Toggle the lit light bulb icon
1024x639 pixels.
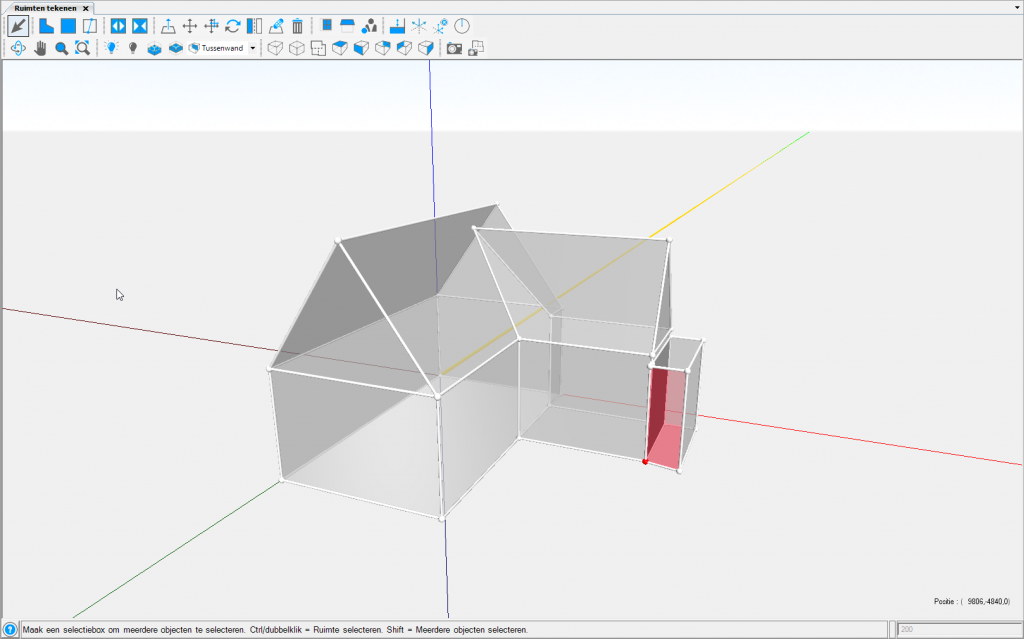tap(111, 48)
